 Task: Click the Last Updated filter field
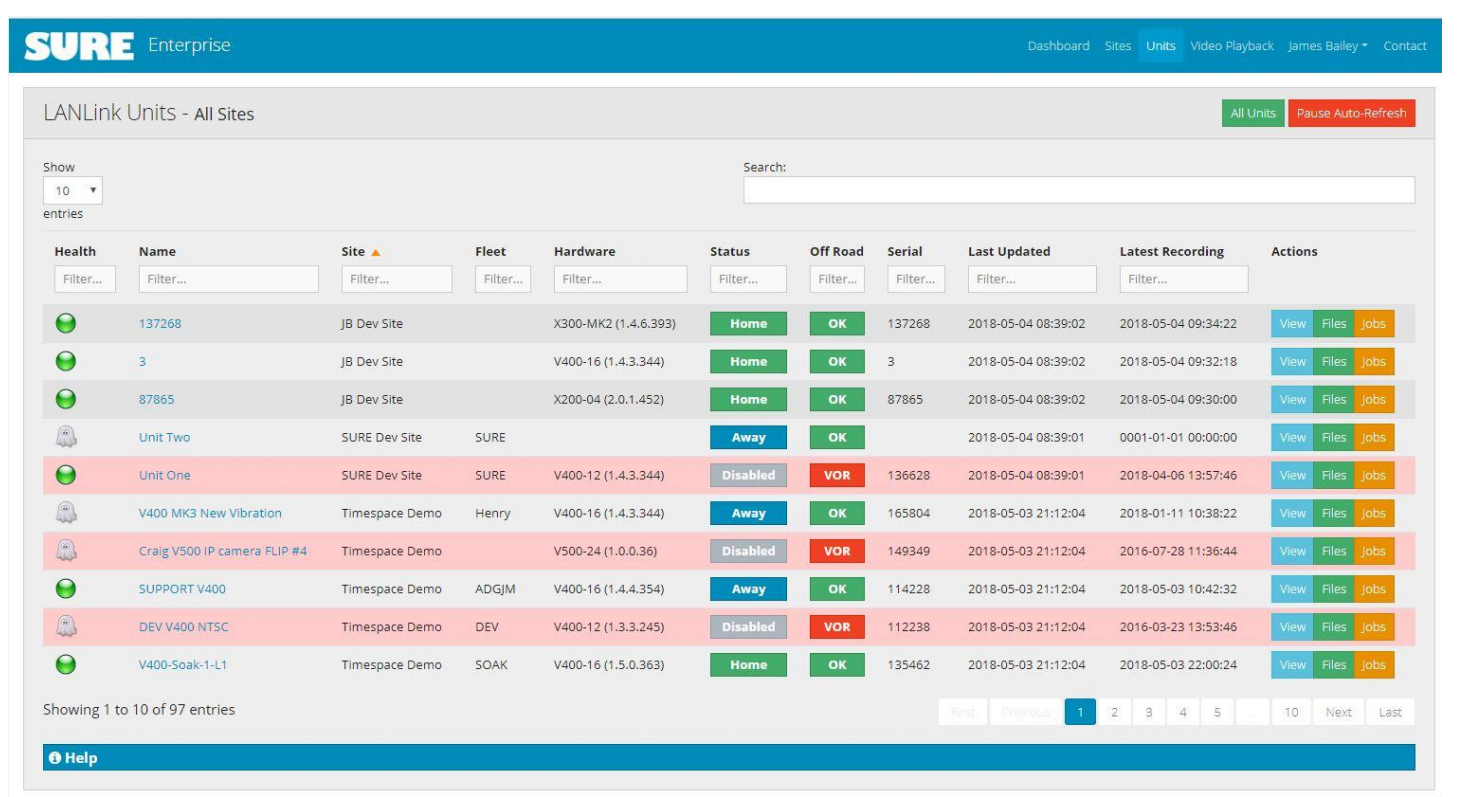tap(1032, 279)
